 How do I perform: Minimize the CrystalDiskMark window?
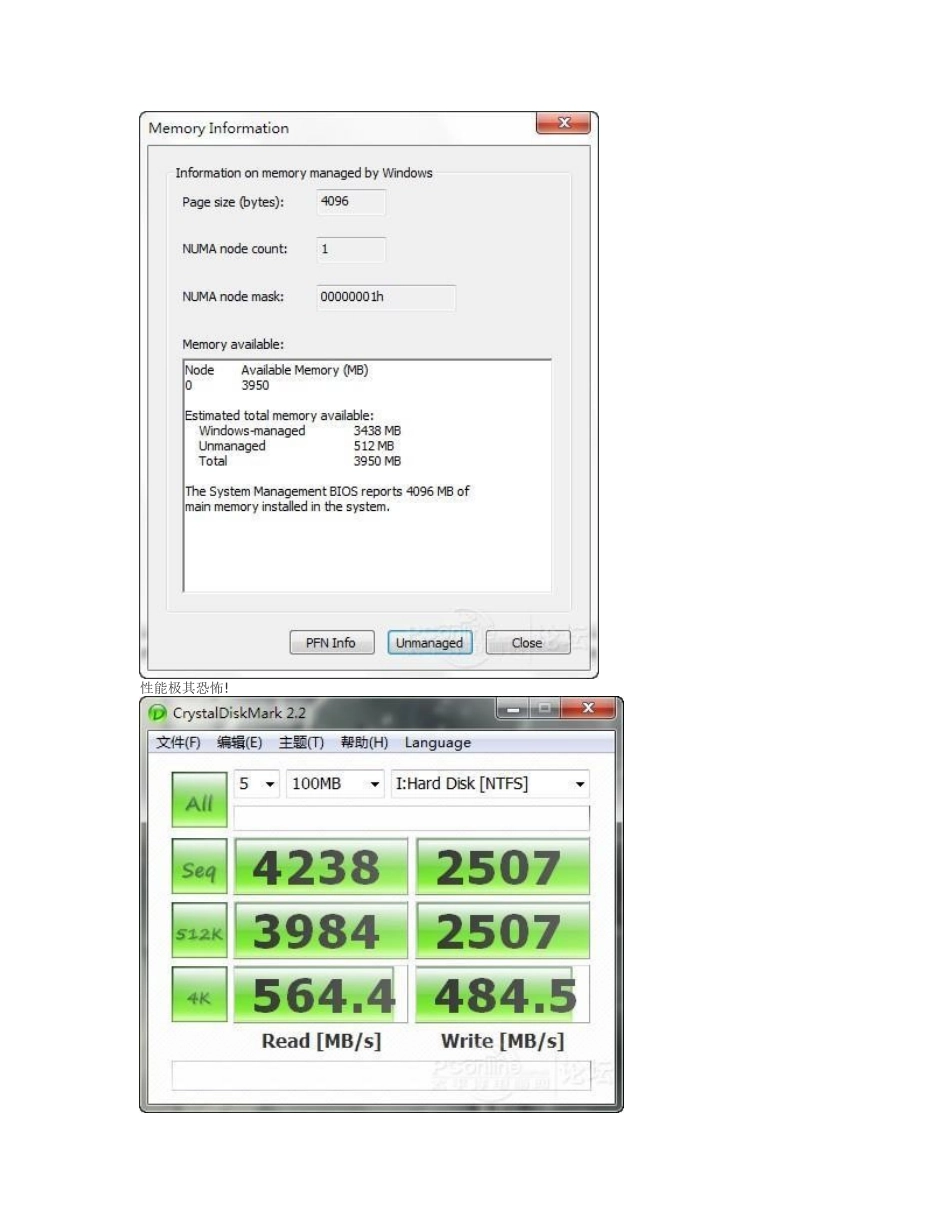(514, 709)
